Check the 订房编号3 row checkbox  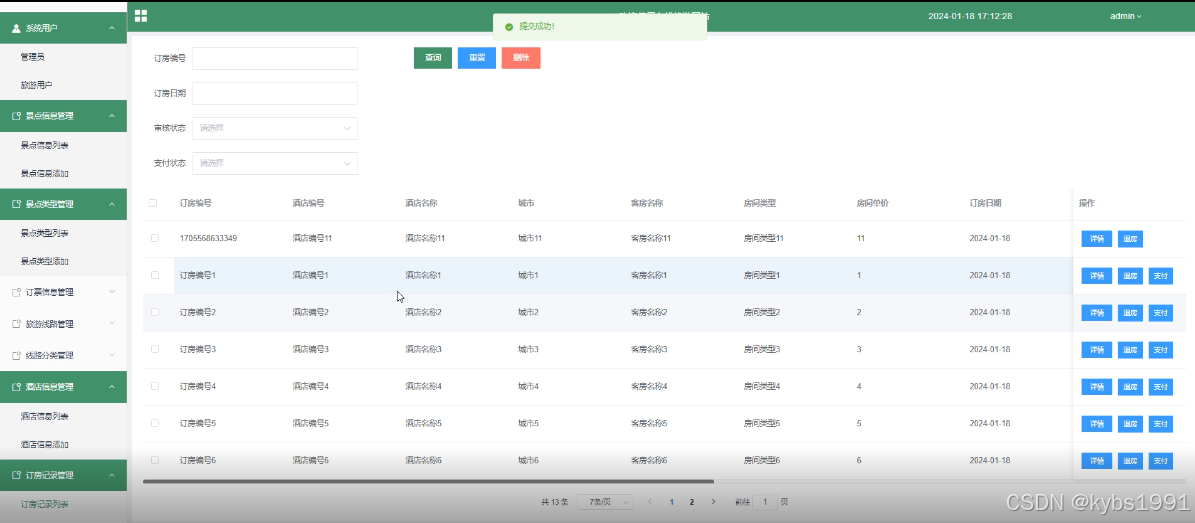155,348
